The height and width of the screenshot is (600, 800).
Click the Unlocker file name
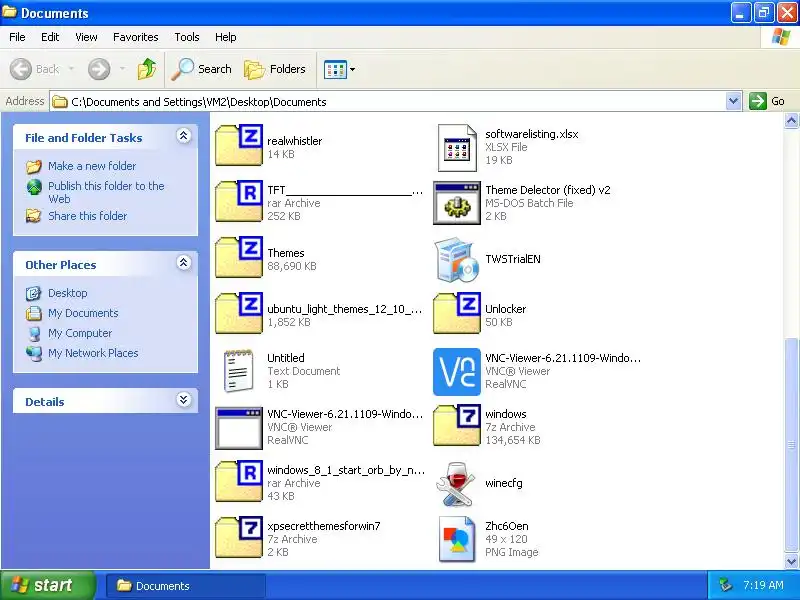[506, 309]
